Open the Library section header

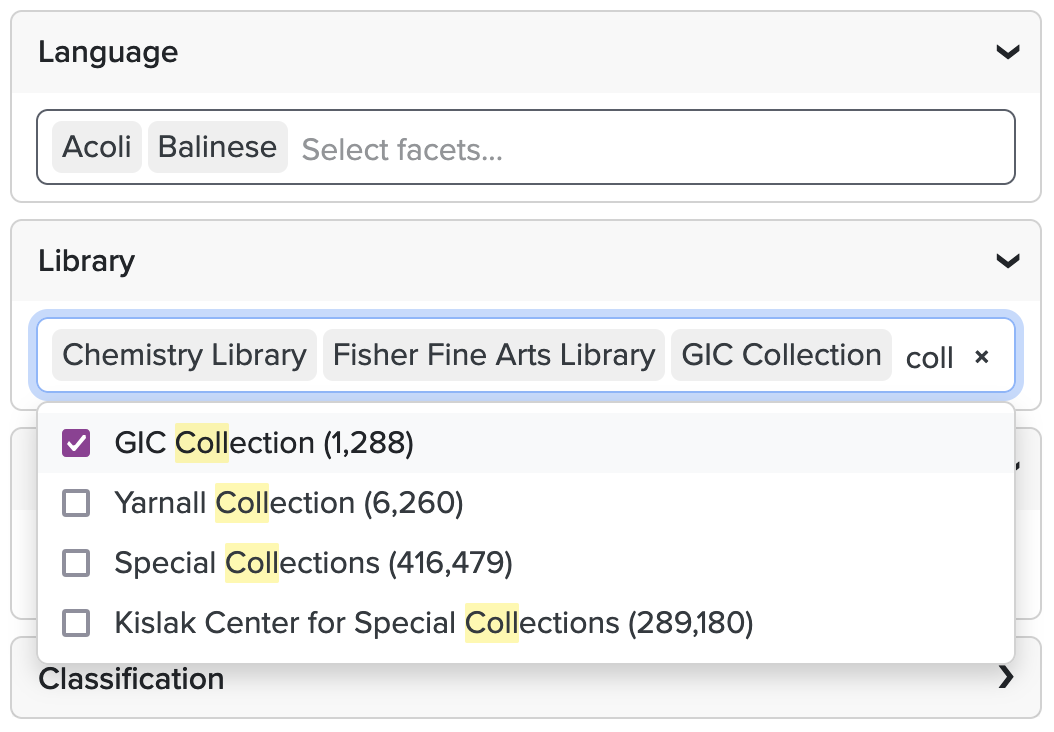[x=86, y=261]
